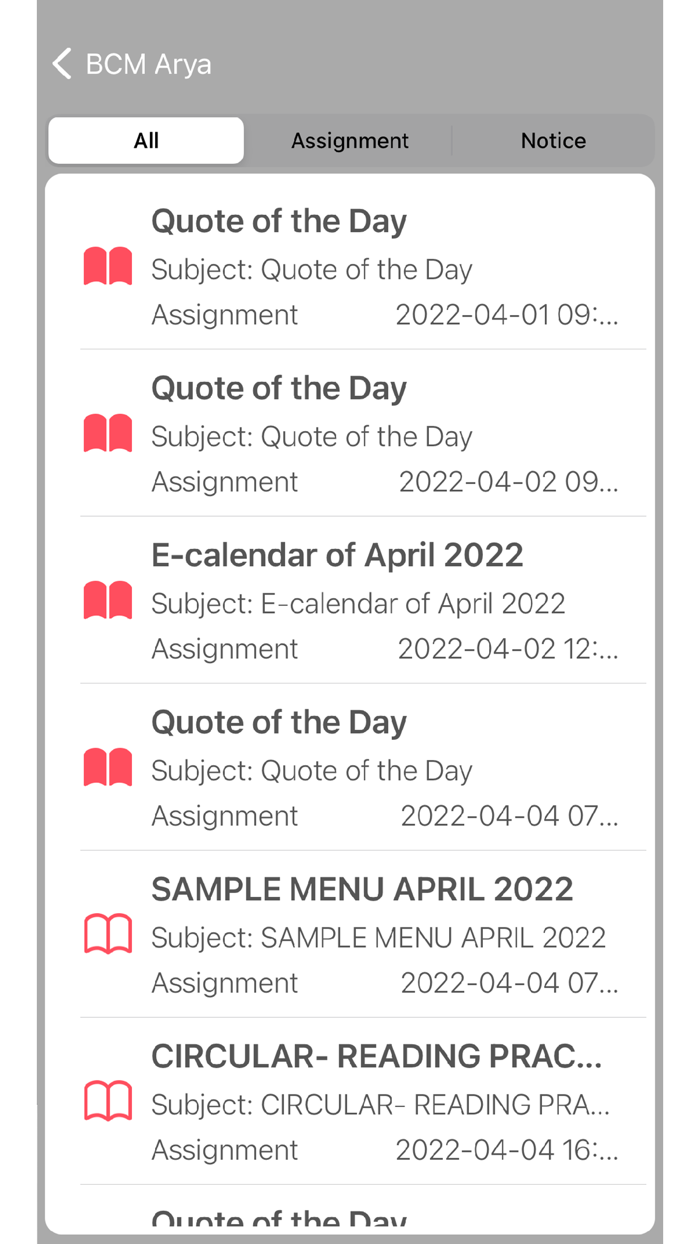The image size is (700, 1244).
Task: Tap the book icon beside CIRCULAR- READING PRAC...
Action: [106, 1101]
